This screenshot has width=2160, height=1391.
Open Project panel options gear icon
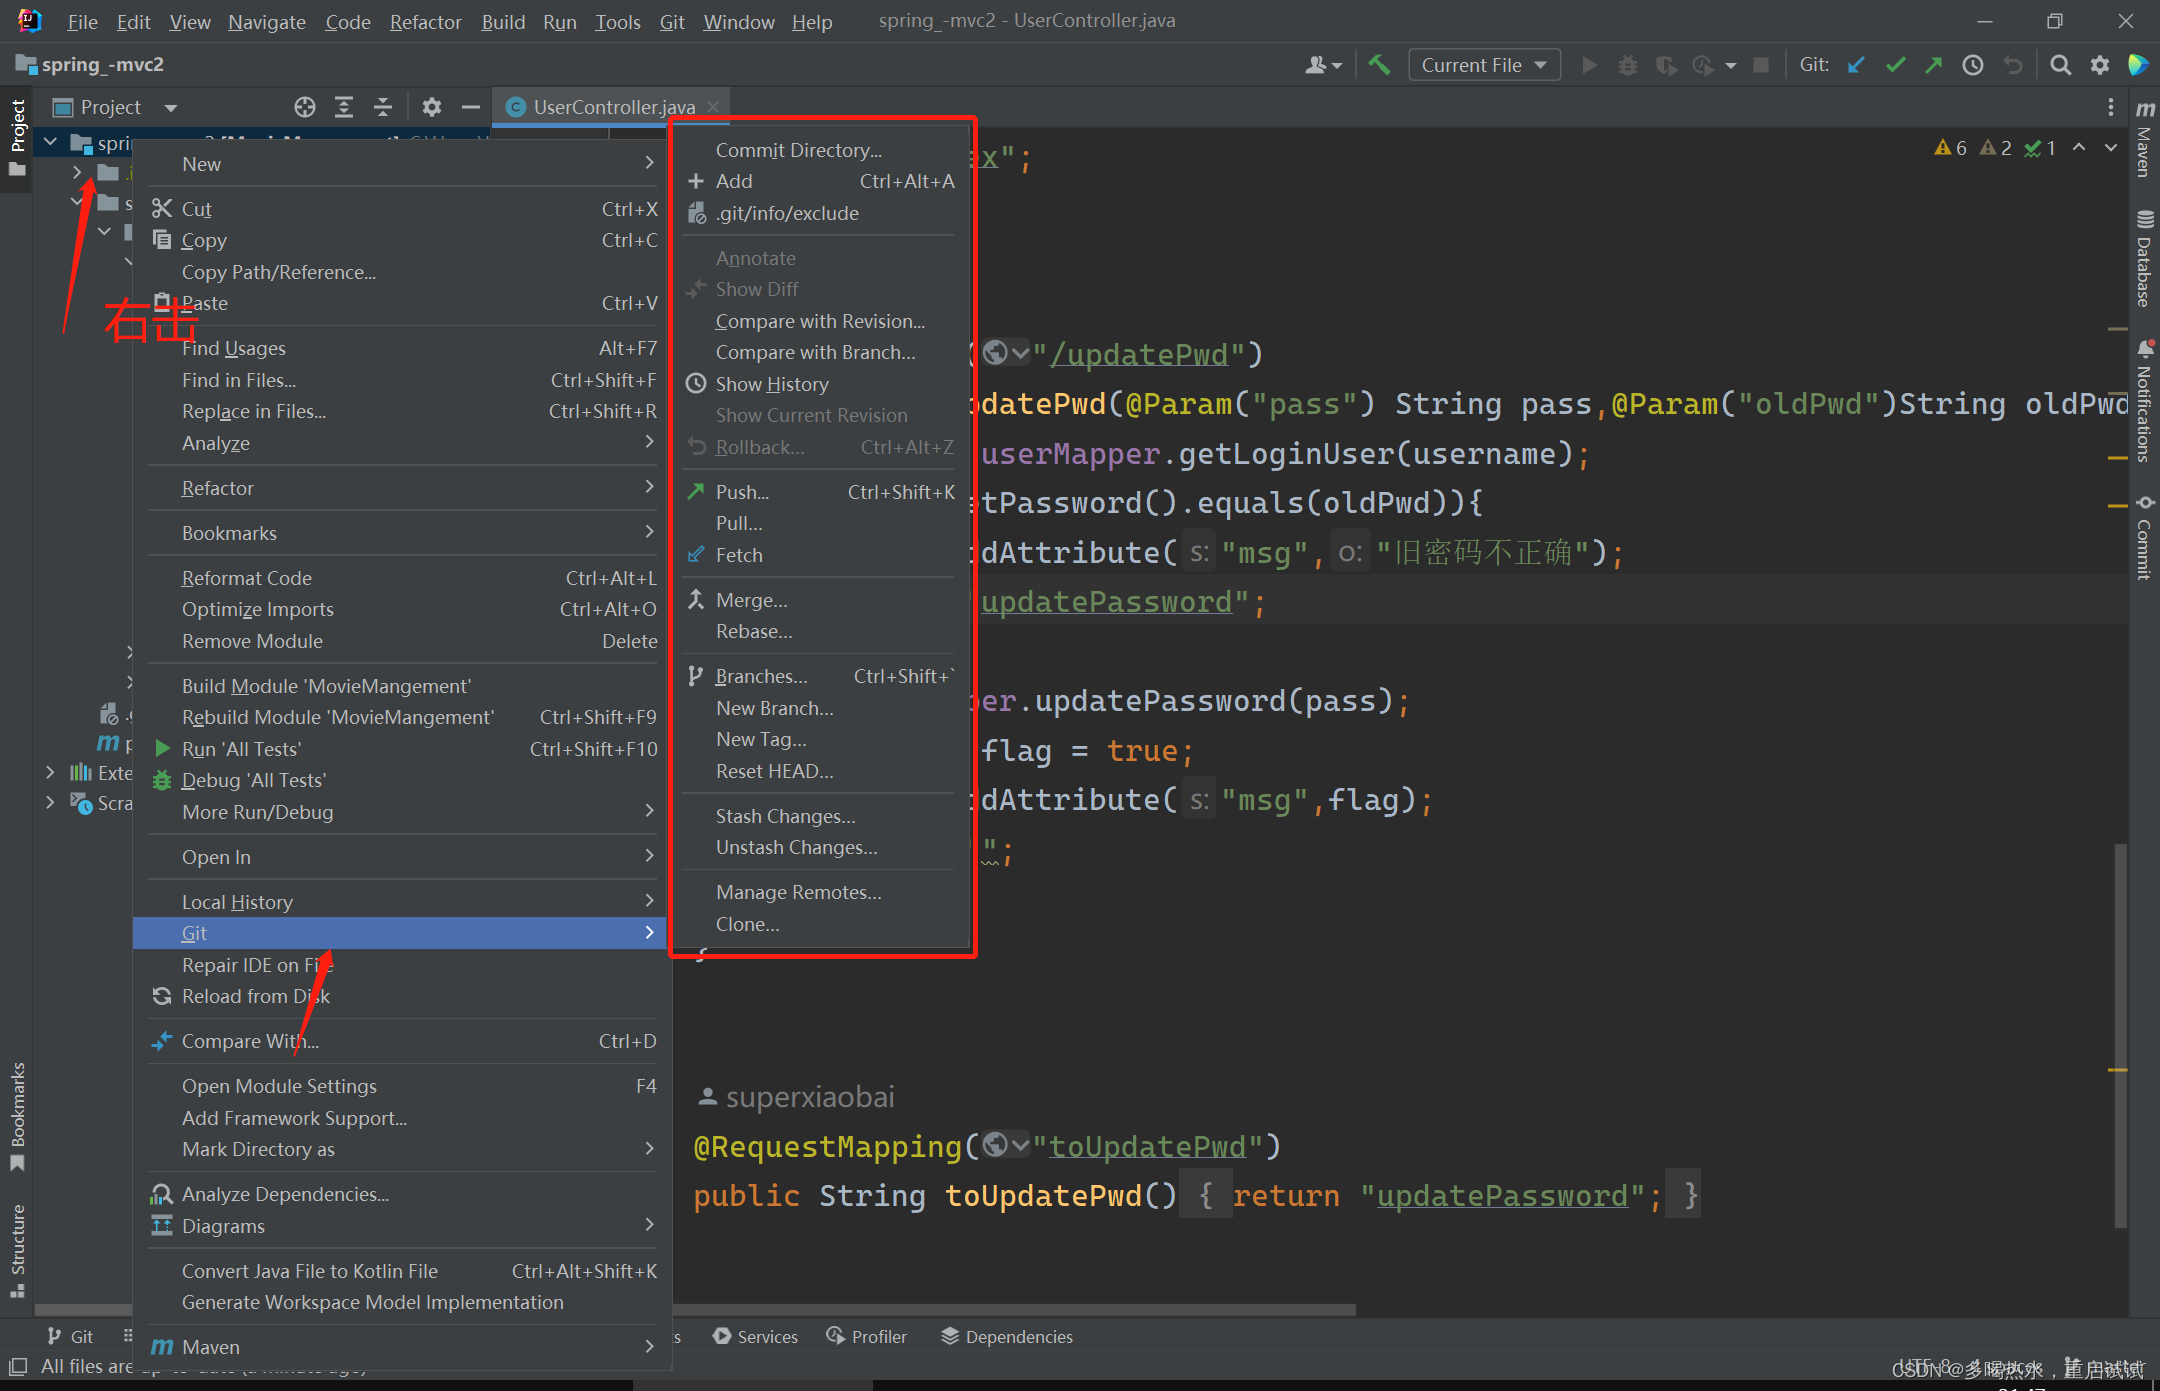click(431, 107)
